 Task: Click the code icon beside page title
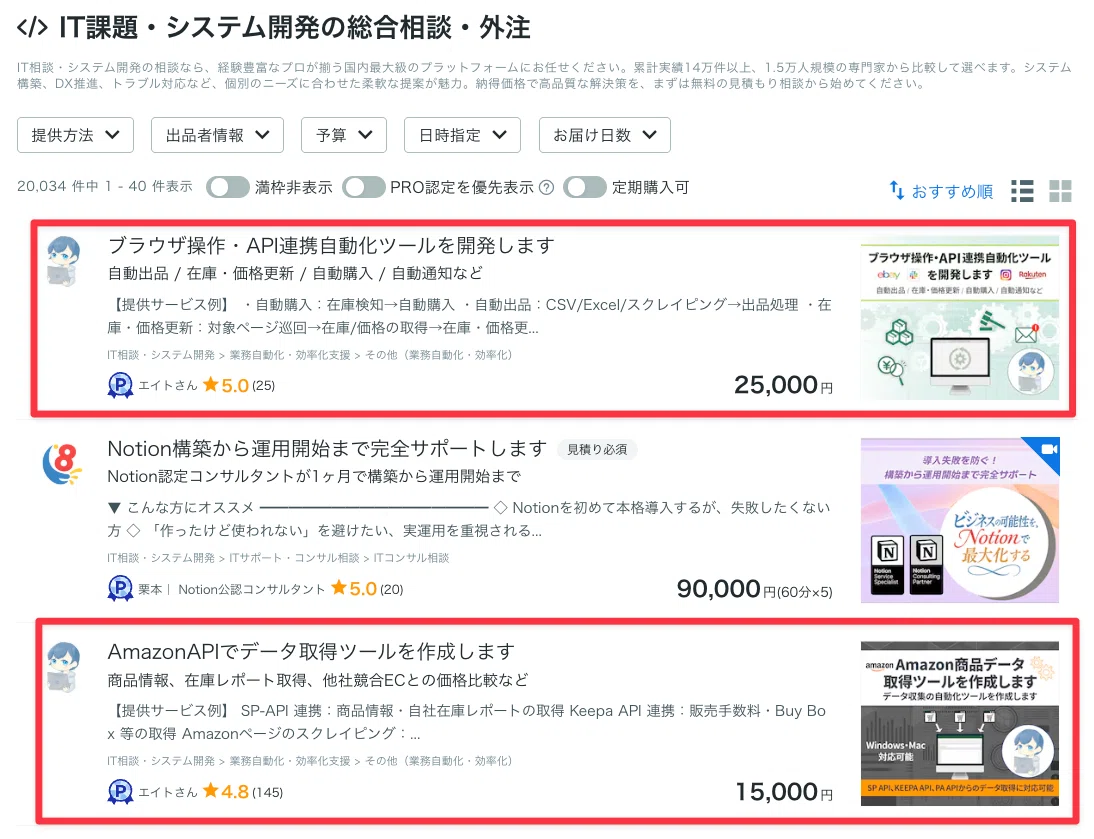tap(33, 27)
